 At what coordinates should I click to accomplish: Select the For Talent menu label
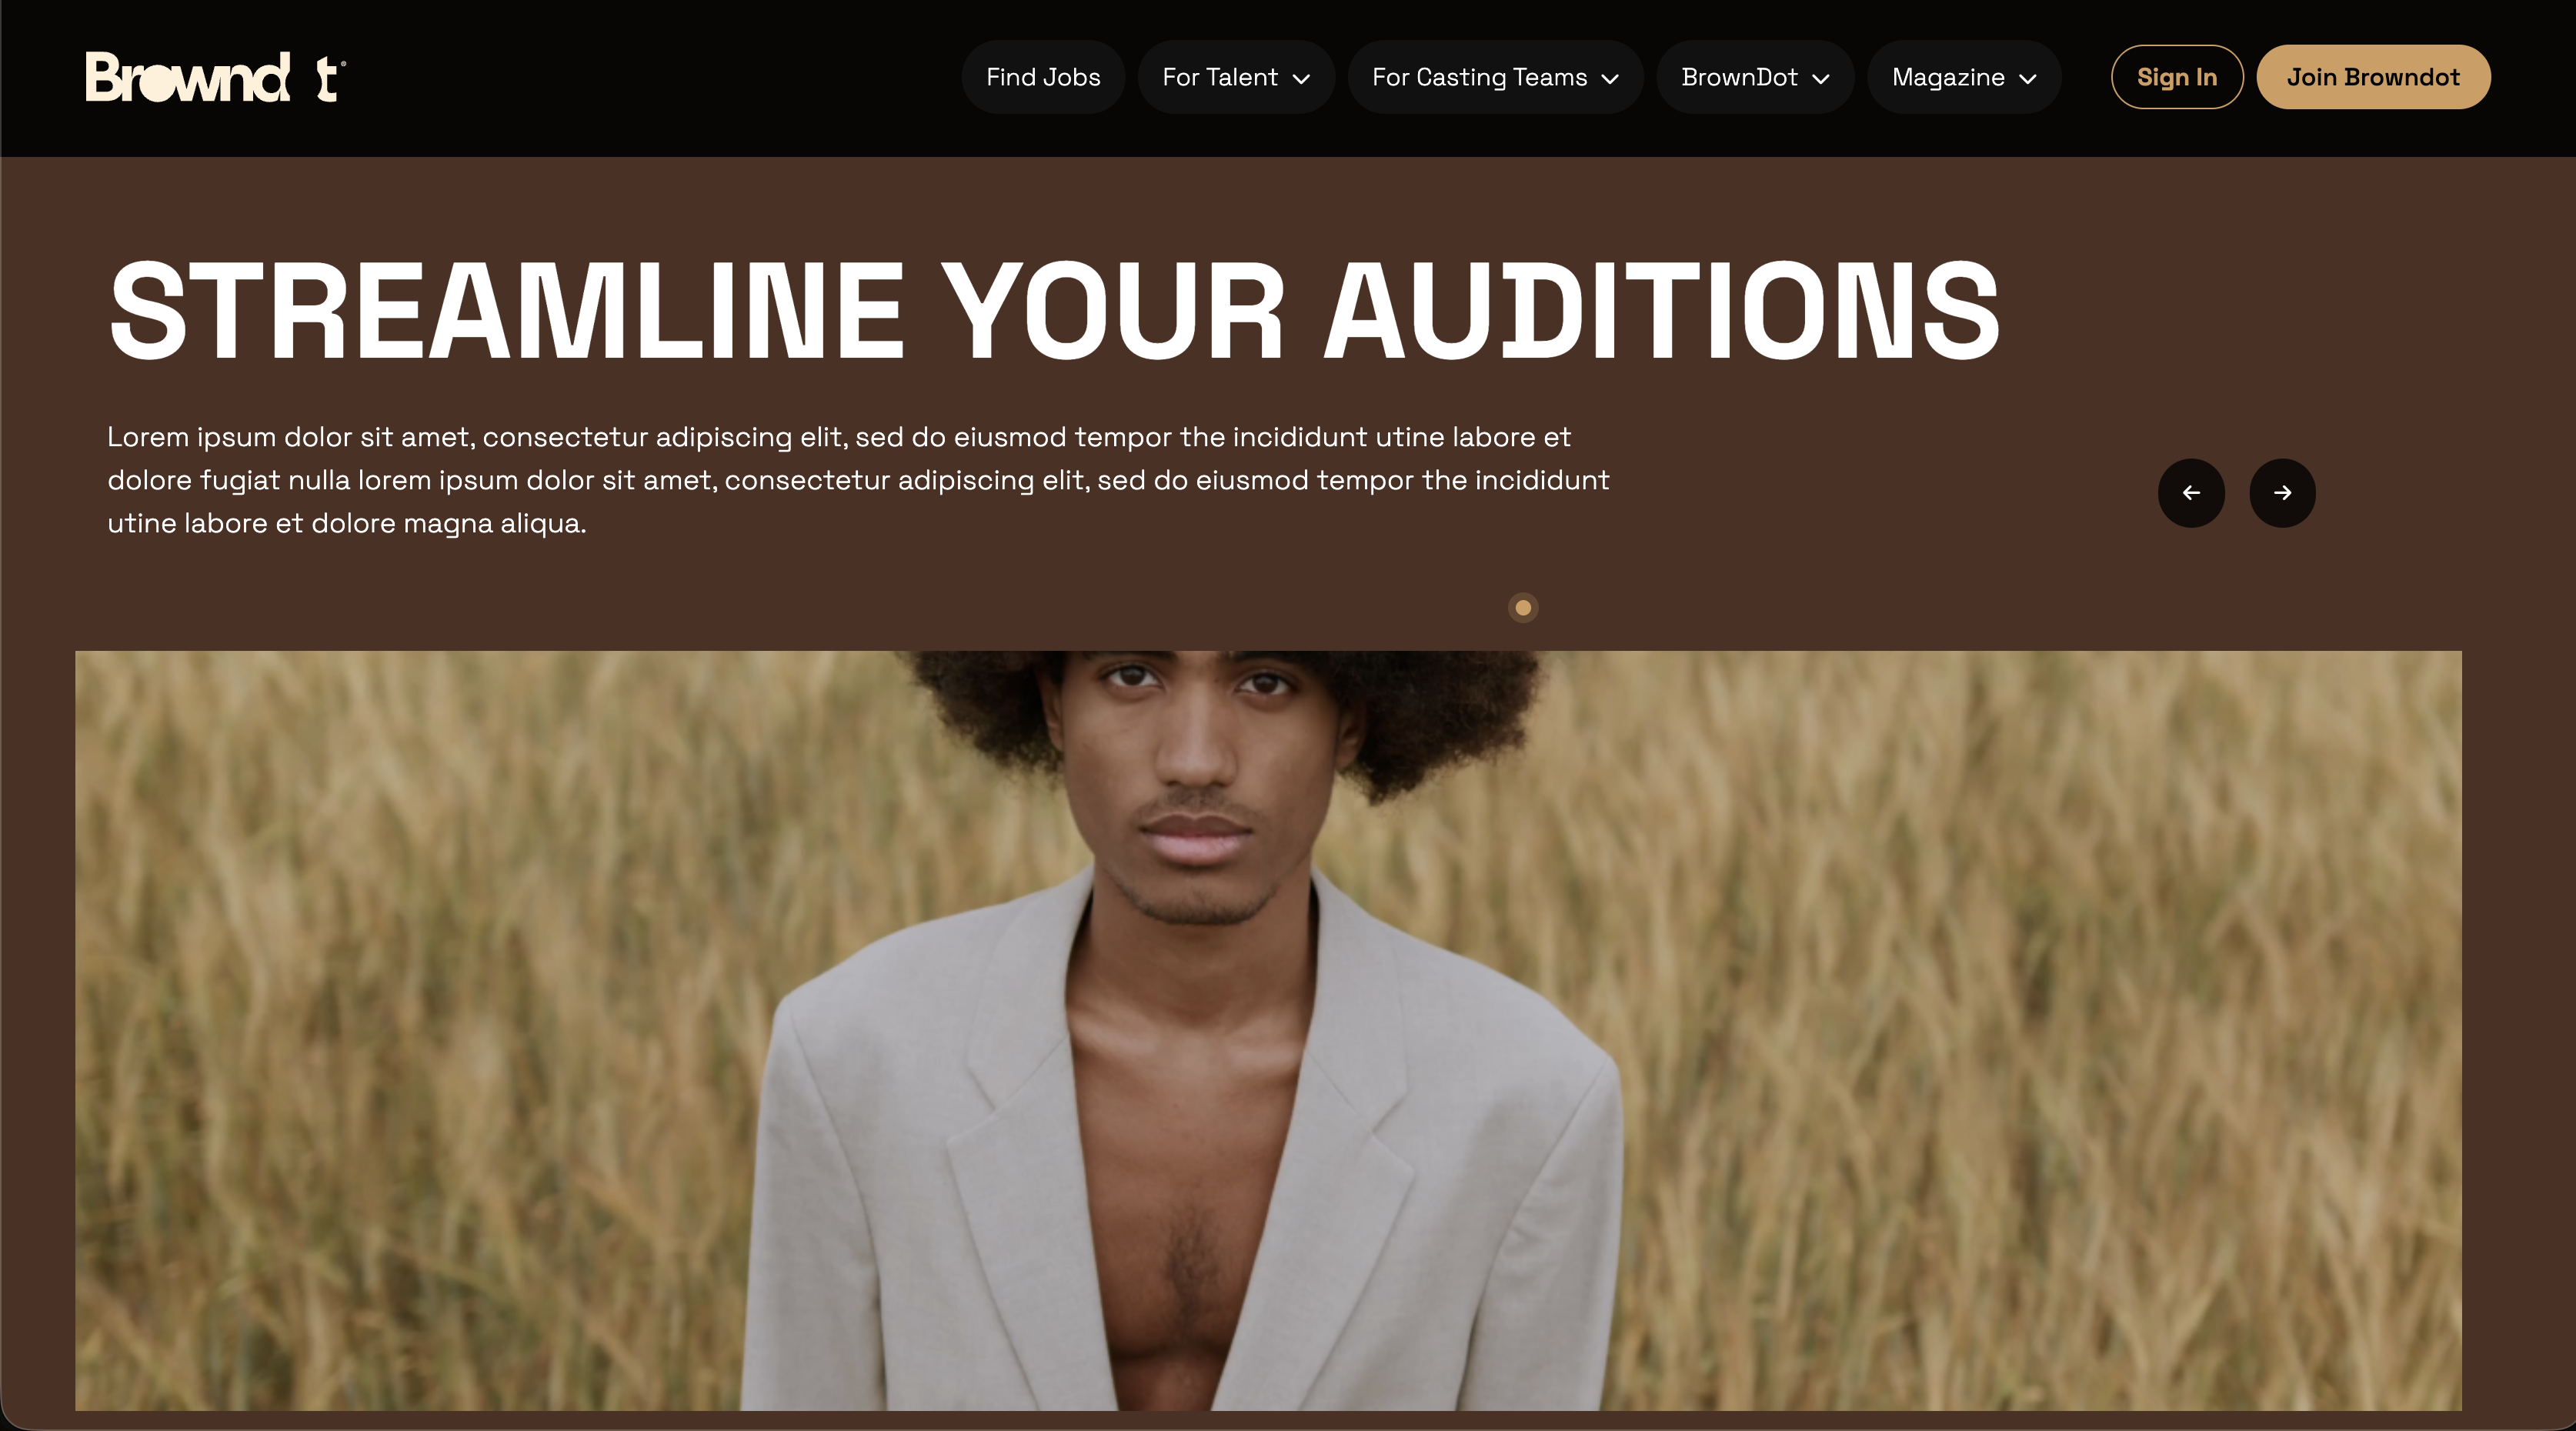tap(1220, 77)
